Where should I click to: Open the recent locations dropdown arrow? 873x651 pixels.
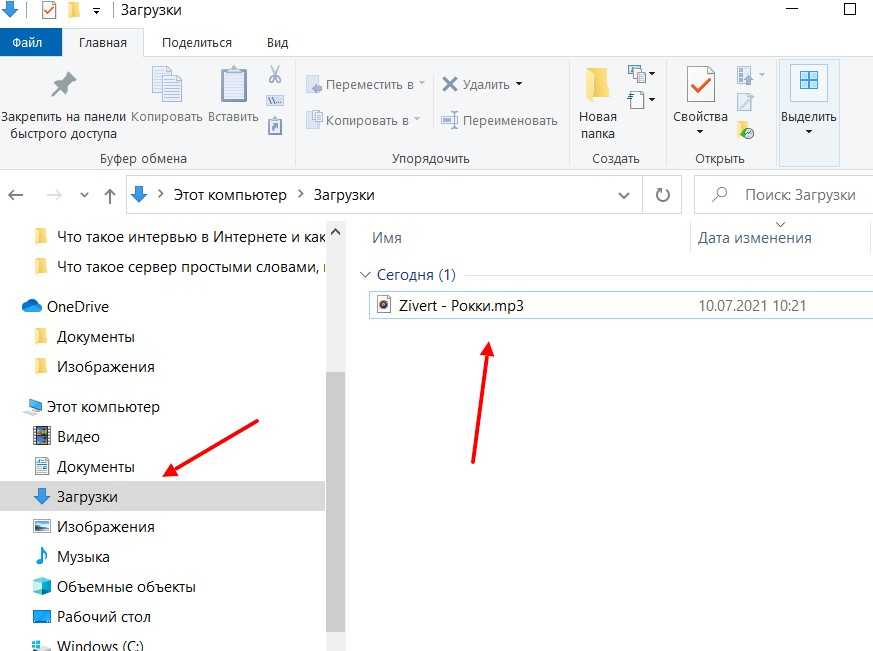pyautogui.click(x=84, y=195)
